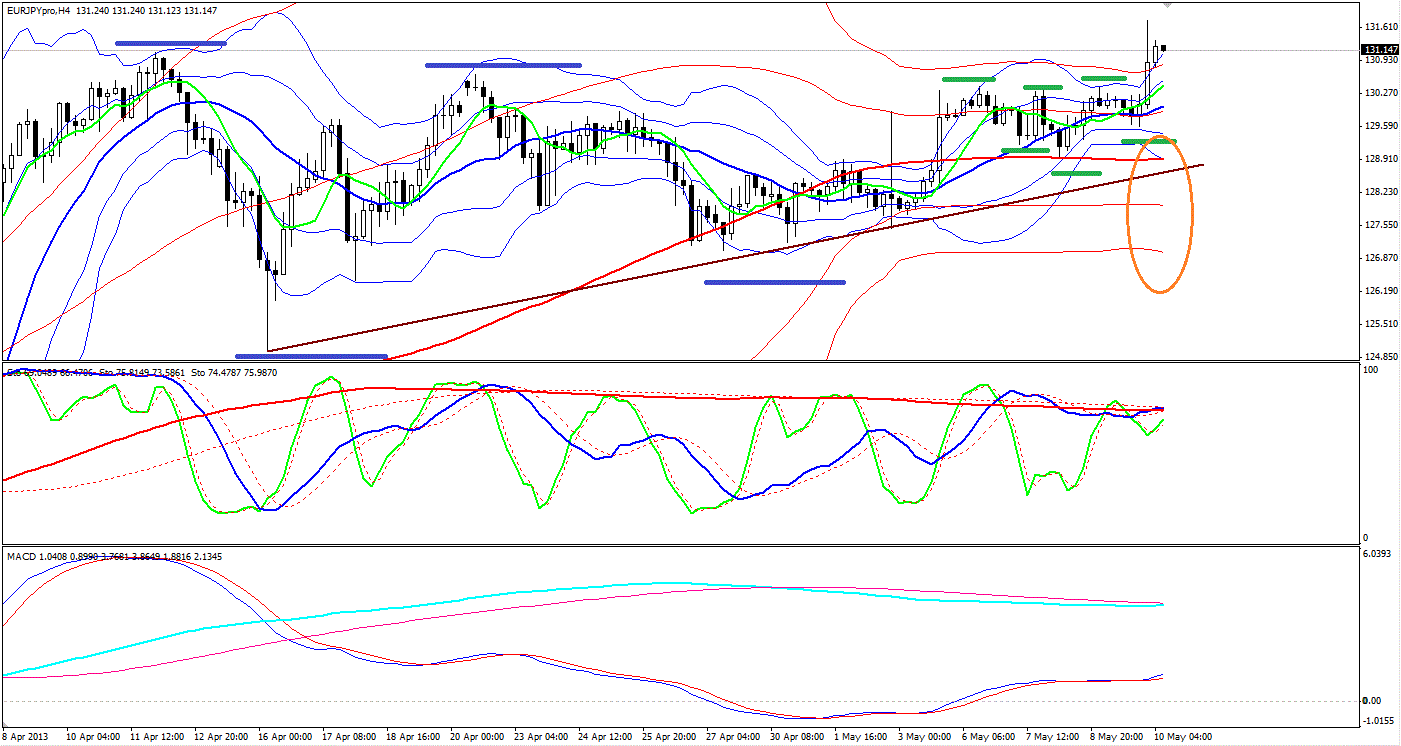The image size is (1401, 746).
Task: Click the 1 May 16:00 time label
Action: [x=860, y=737]
